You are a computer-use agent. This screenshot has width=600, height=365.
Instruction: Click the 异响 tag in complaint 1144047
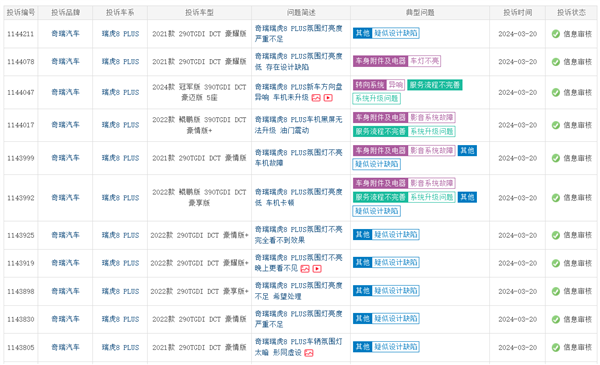click(395, 85)
